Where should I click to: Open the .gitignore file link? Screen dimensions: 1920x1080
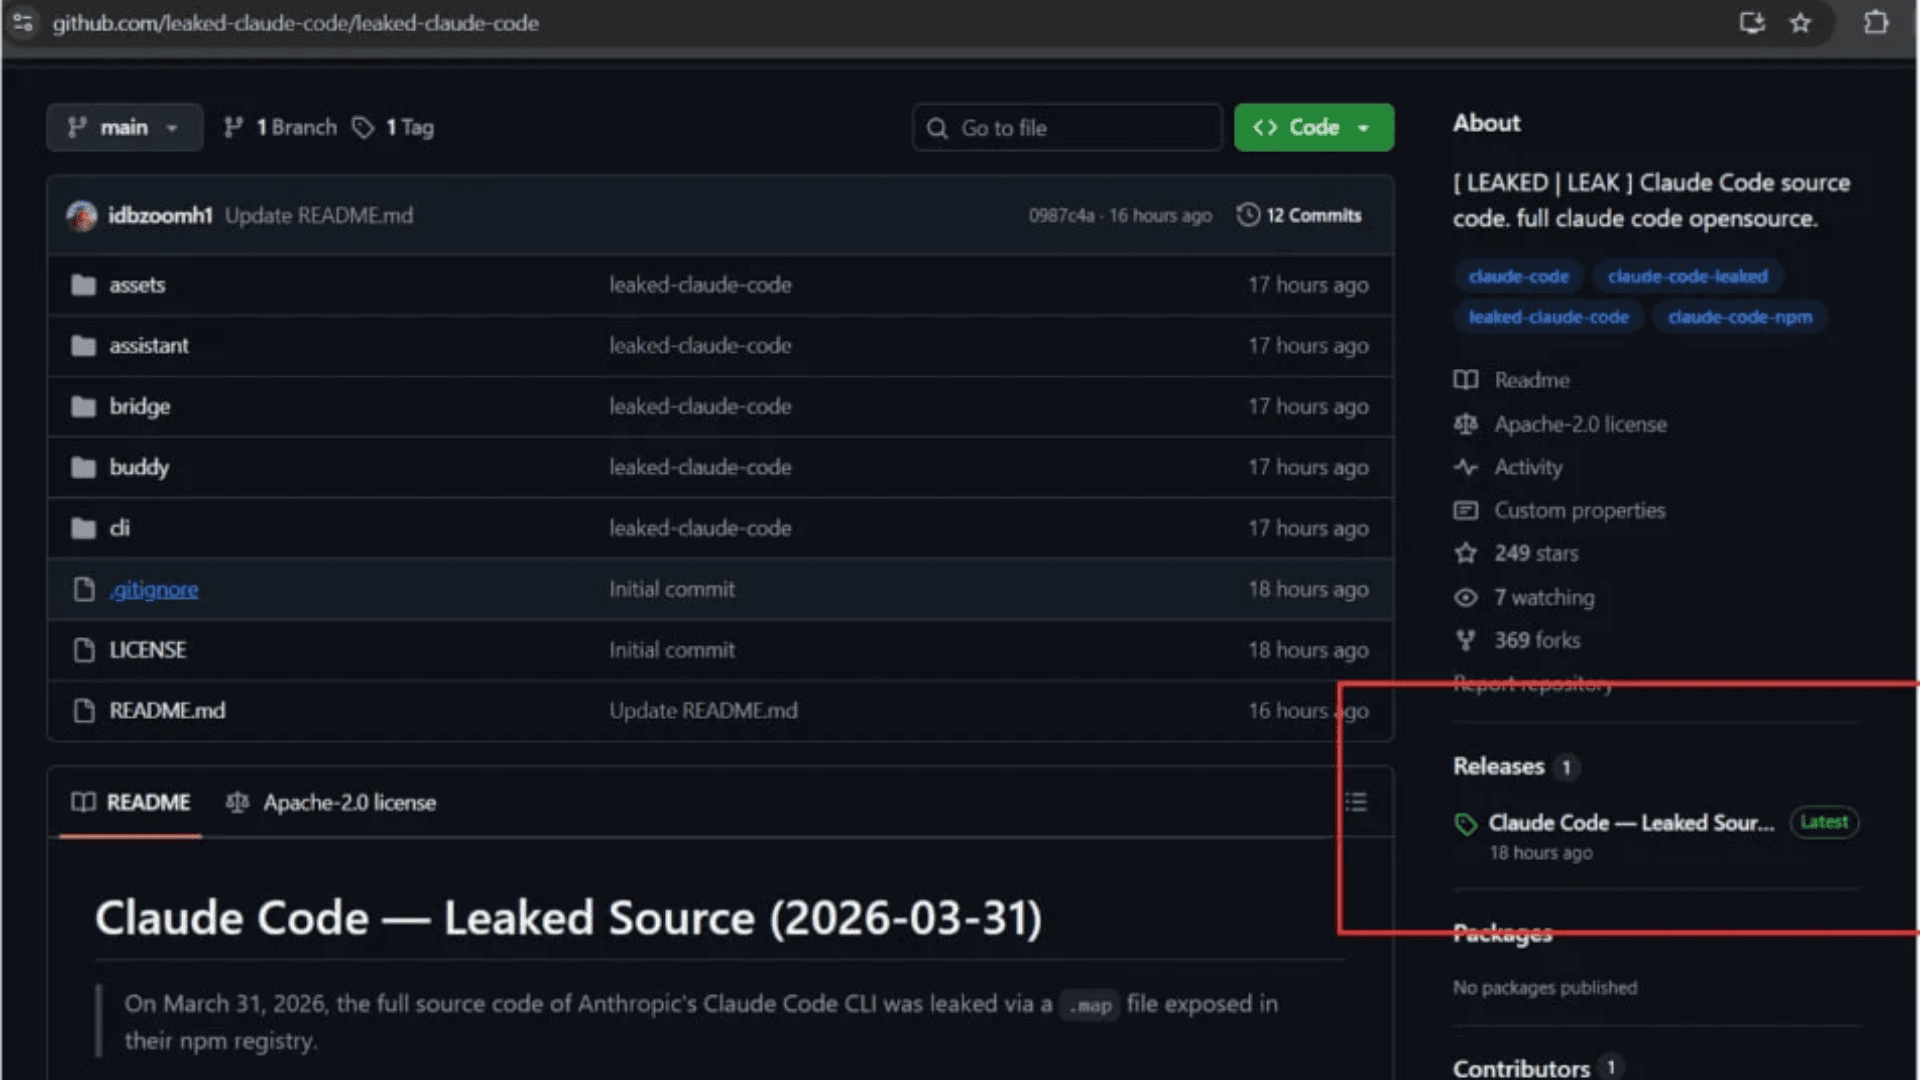click(154, 590)
